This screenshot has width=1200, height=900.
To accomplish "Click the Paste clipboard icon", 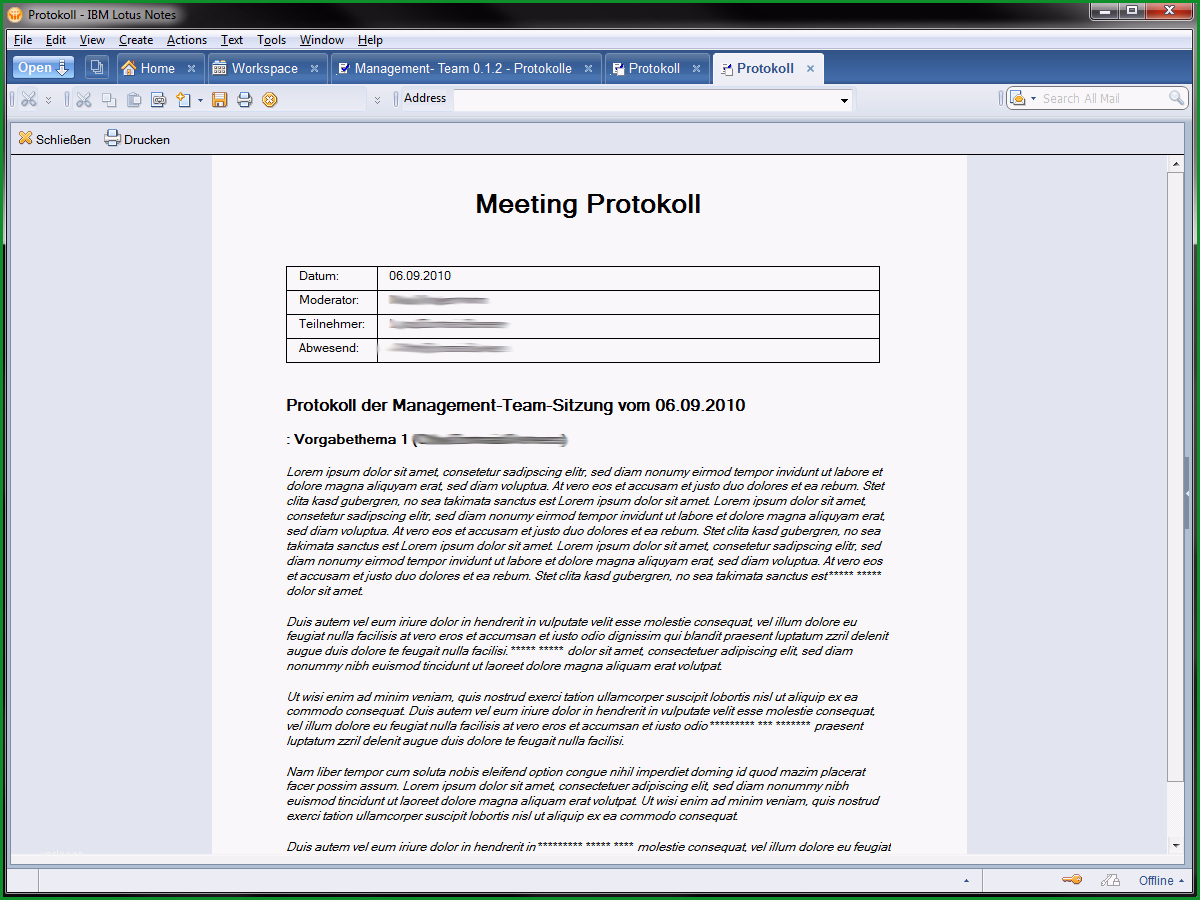I will pyautogui.click(x=133, y=99).
